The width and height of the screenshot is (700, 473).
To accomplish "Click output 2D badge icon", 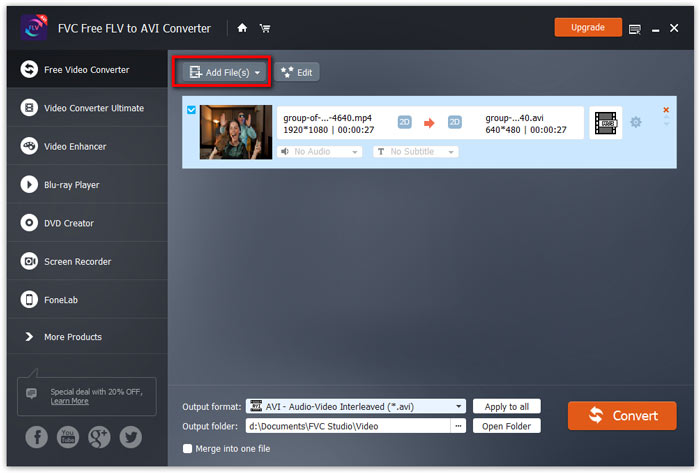I will pyautogui.click(x=454, y=122).
